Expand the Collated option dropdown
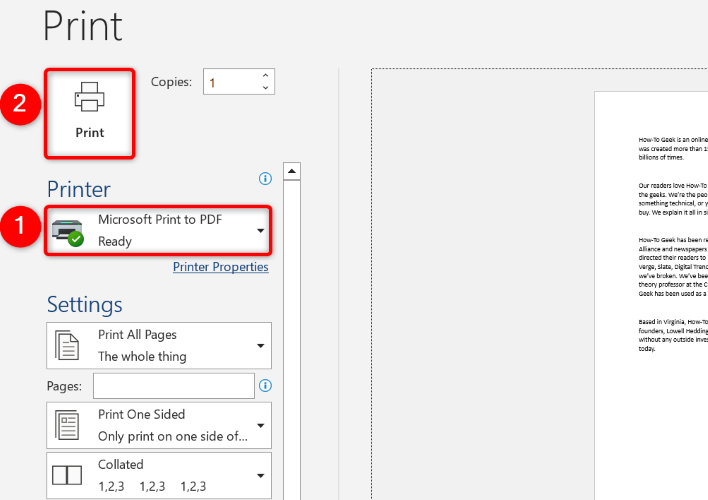 point(159,476)
